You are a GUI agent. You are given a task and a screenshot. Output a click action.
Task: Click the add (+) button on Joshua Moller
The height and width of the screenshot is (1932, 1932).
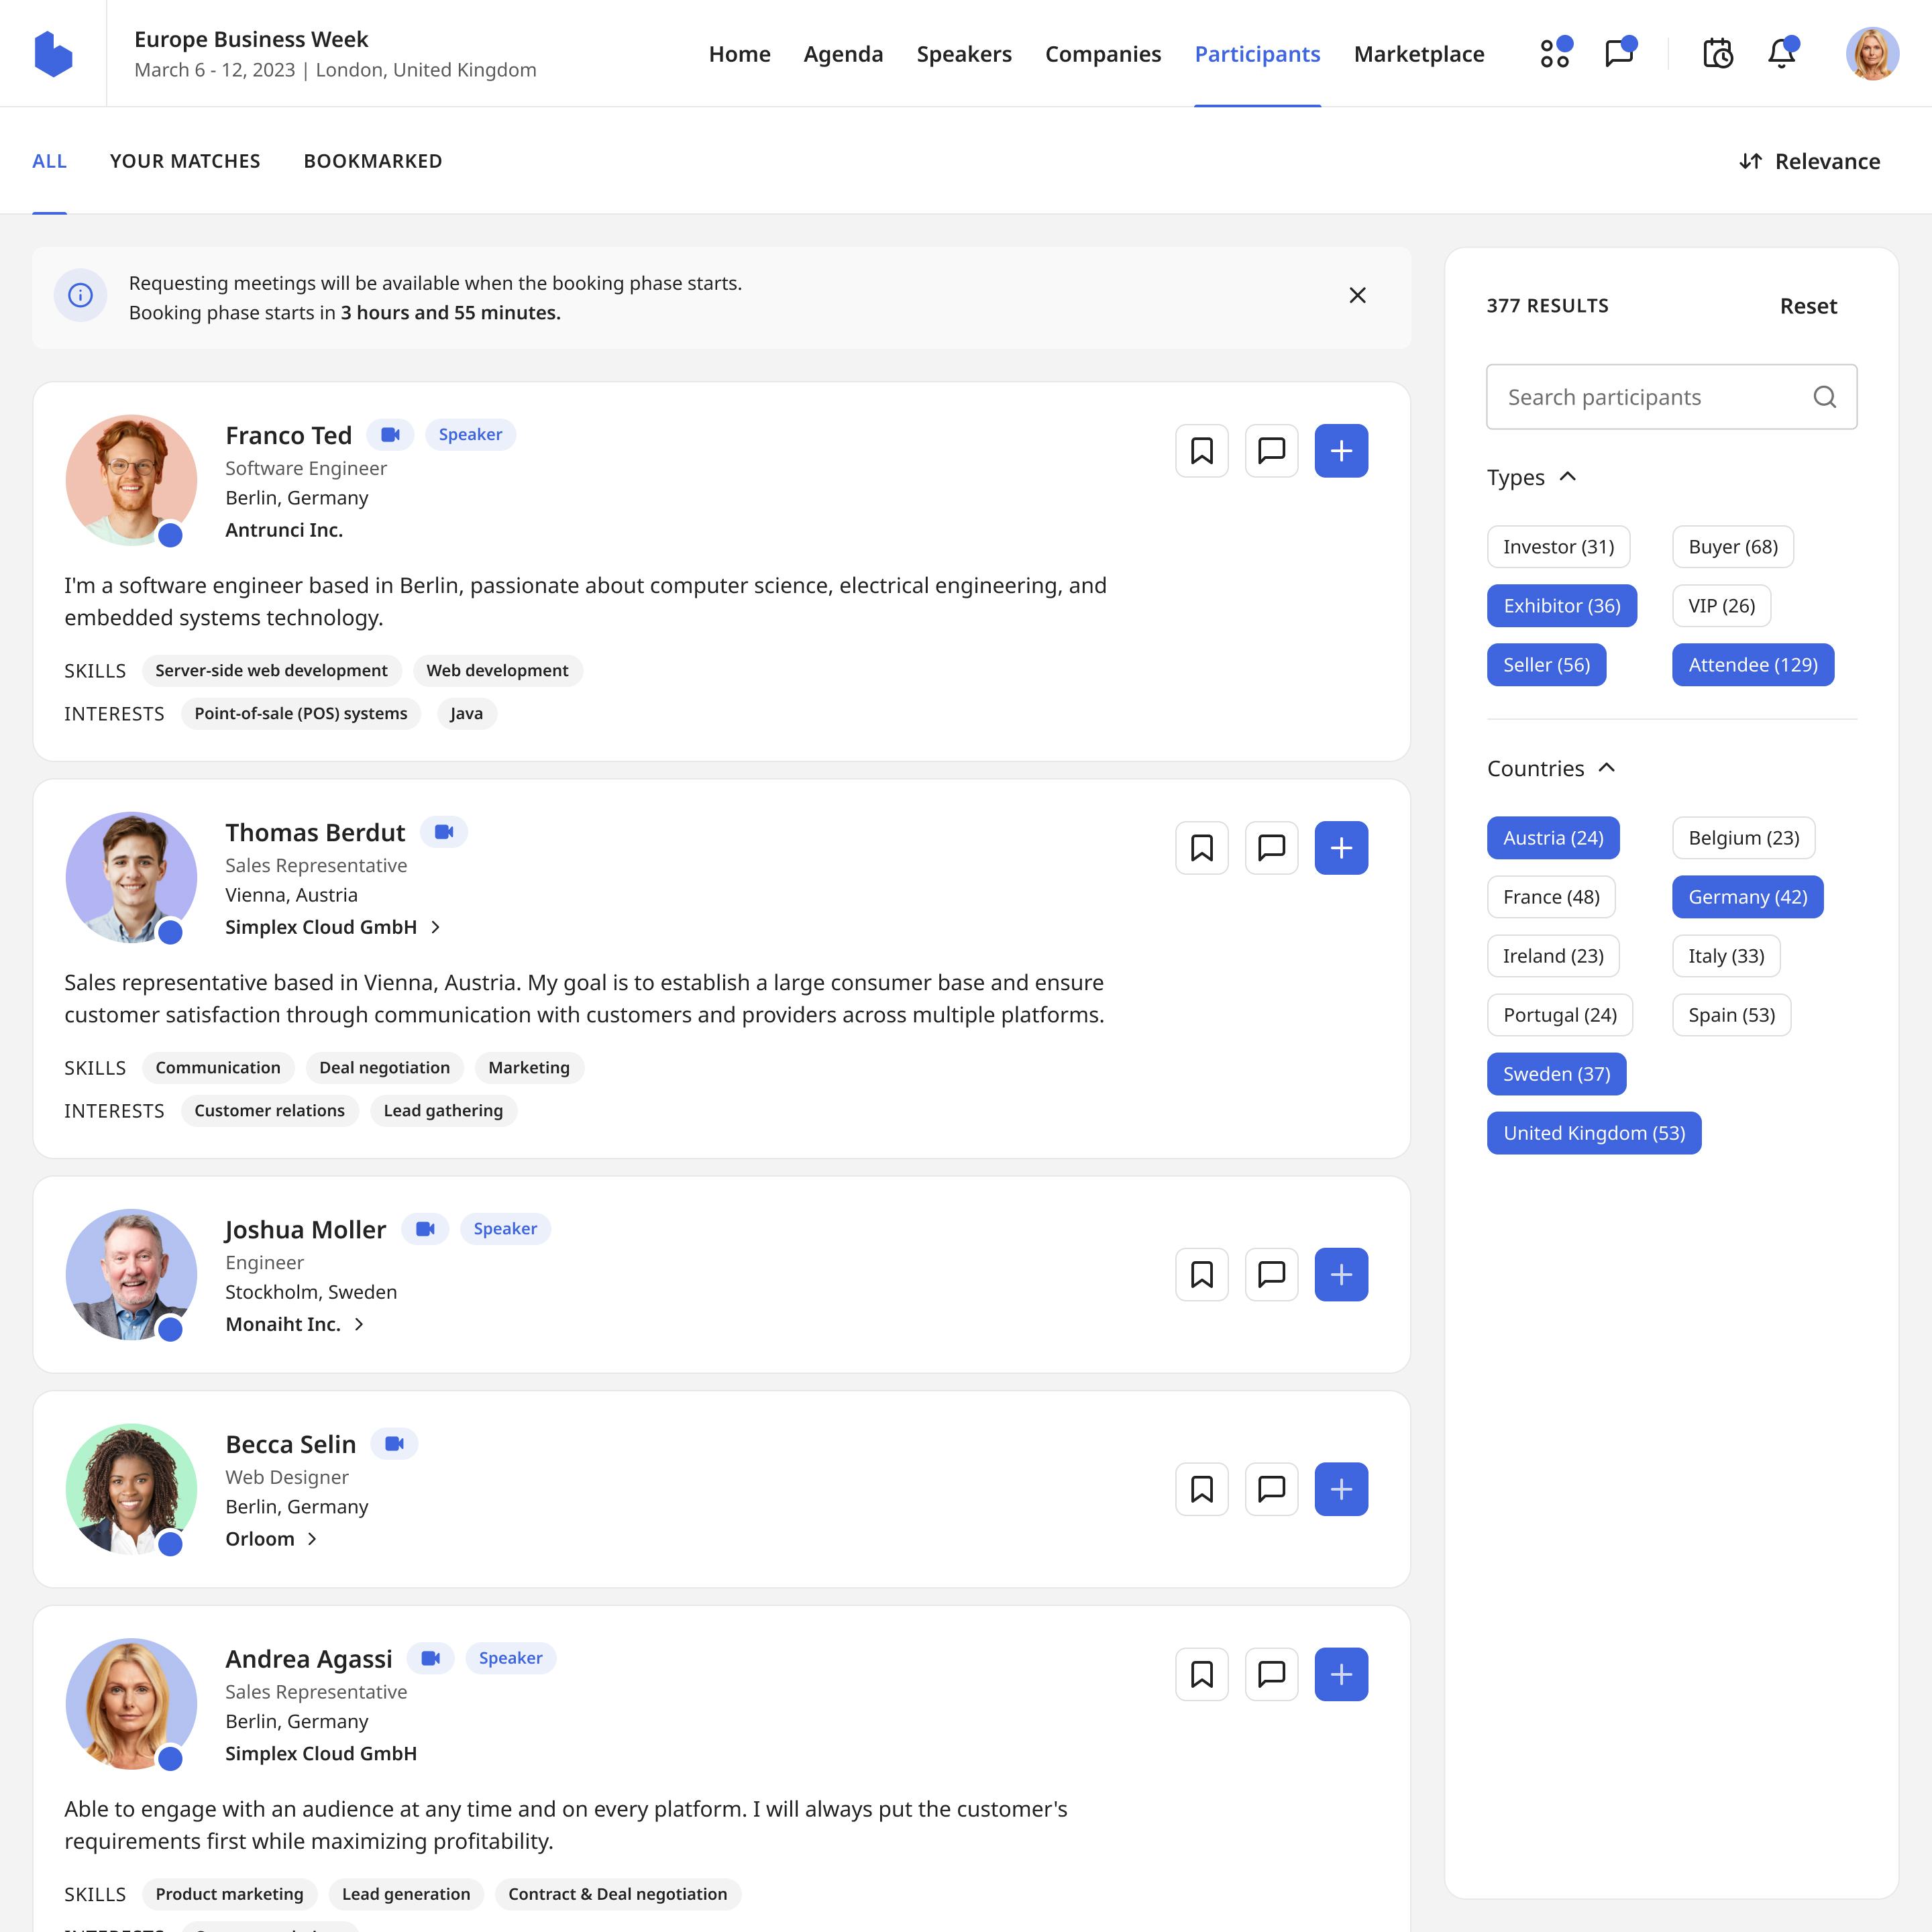point(1339,1274)
